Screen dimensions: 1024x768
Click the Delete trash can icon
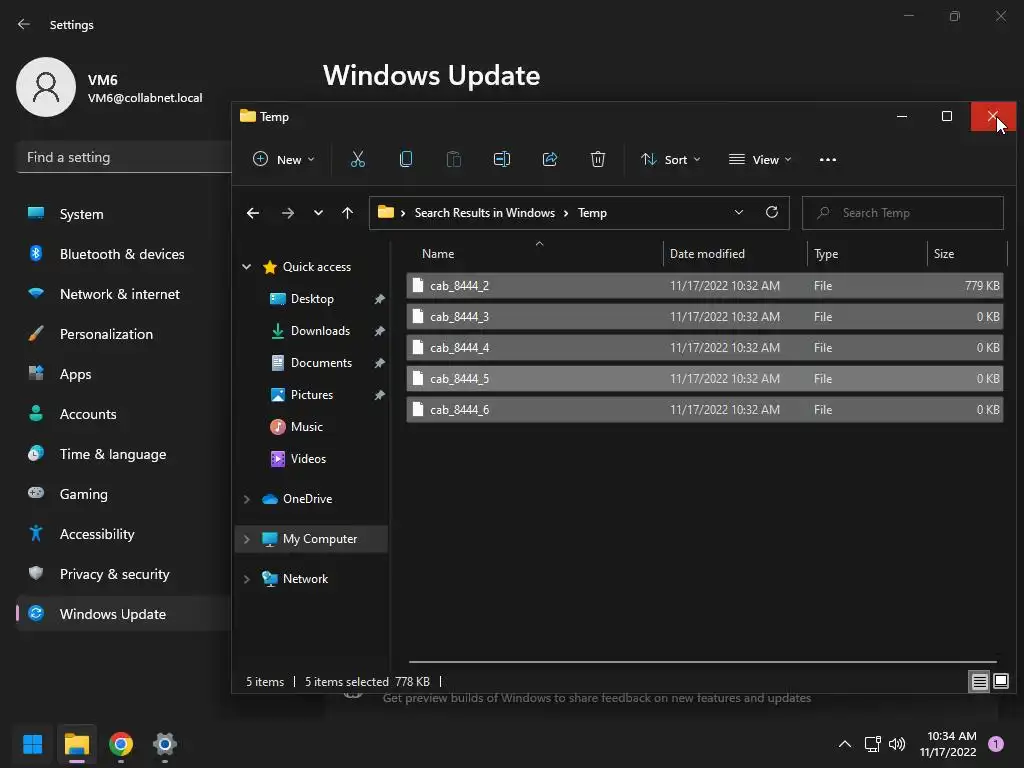pyautogui.click(x=598, y=159)
